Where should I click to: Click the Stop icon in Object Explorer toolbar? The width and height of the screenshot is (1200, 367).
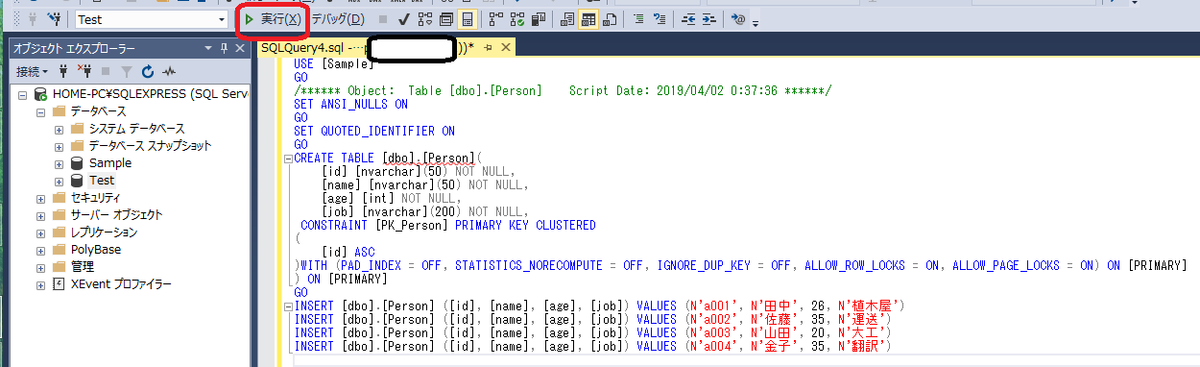(107, 71)
